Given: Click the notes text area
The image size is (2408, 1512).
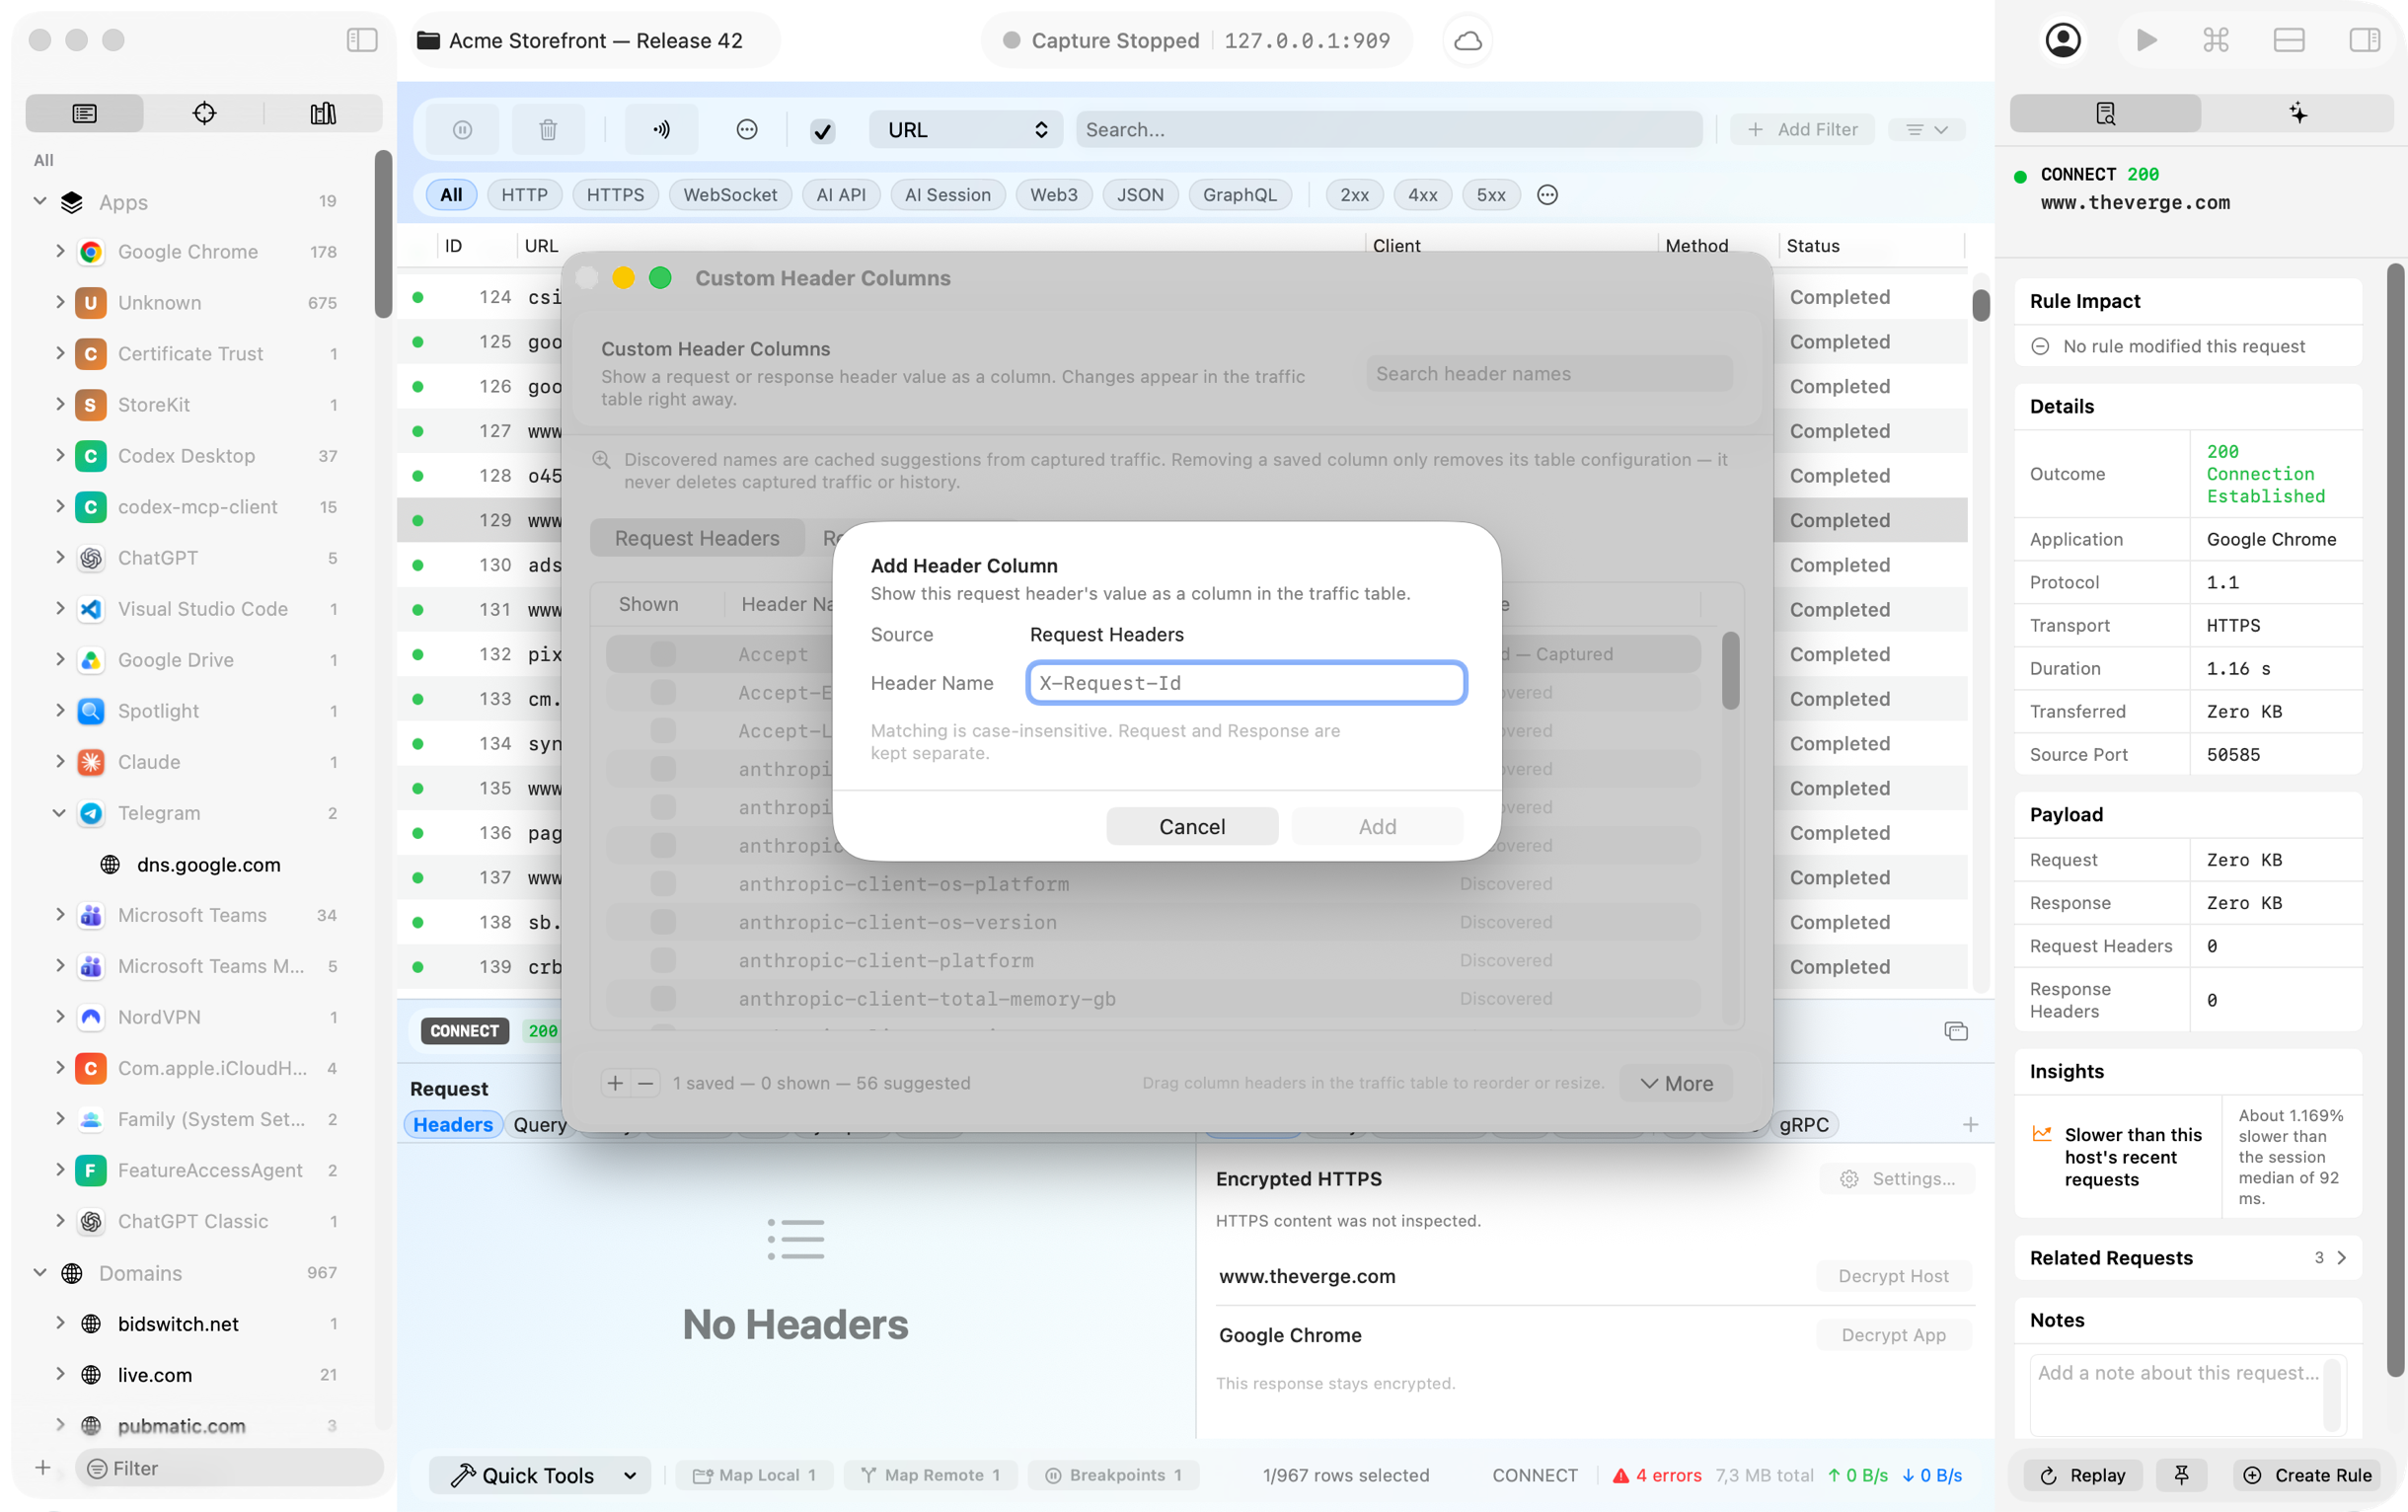Looking at the screenshot, I should click(x=2187, y=1395).
